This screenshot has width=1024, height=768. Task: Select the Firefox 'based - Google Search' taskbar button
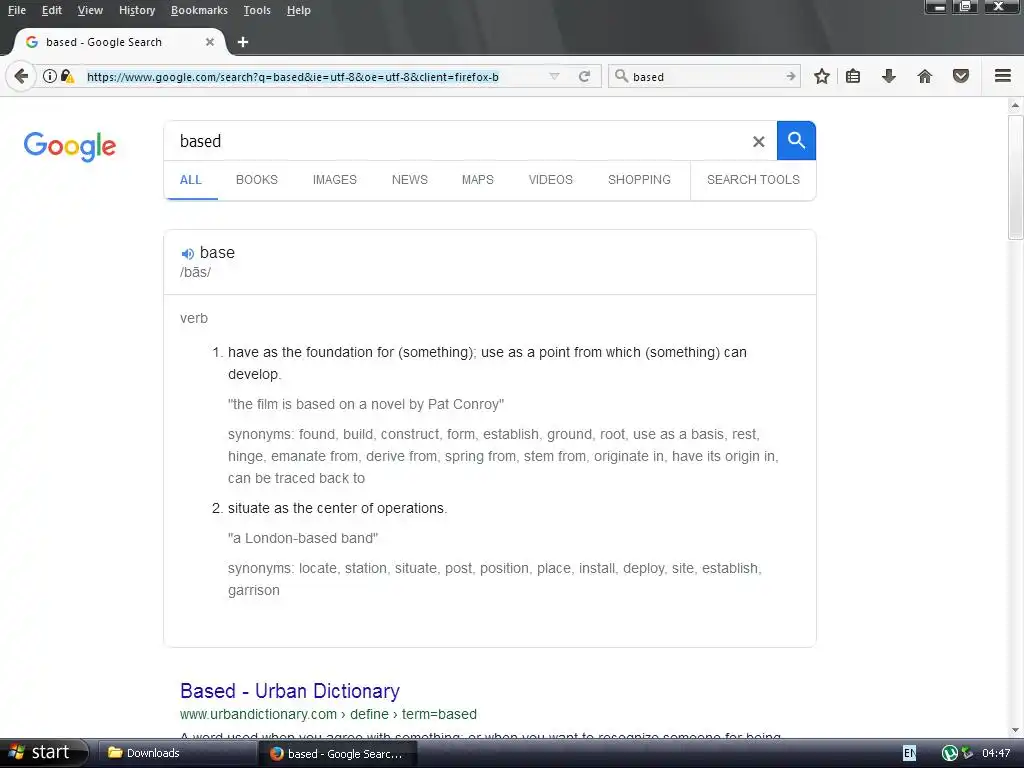point(338,754)
